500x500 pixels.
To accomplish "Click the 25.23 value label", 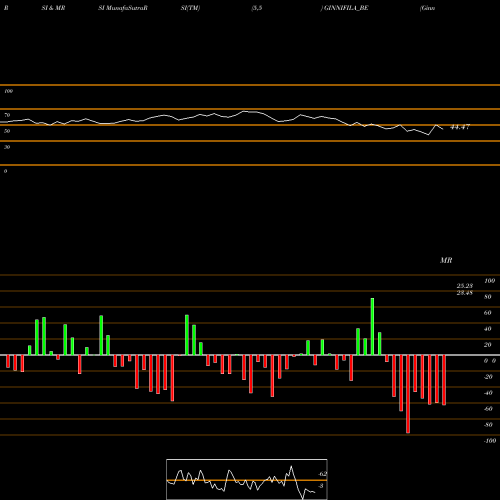I will 465,286.
